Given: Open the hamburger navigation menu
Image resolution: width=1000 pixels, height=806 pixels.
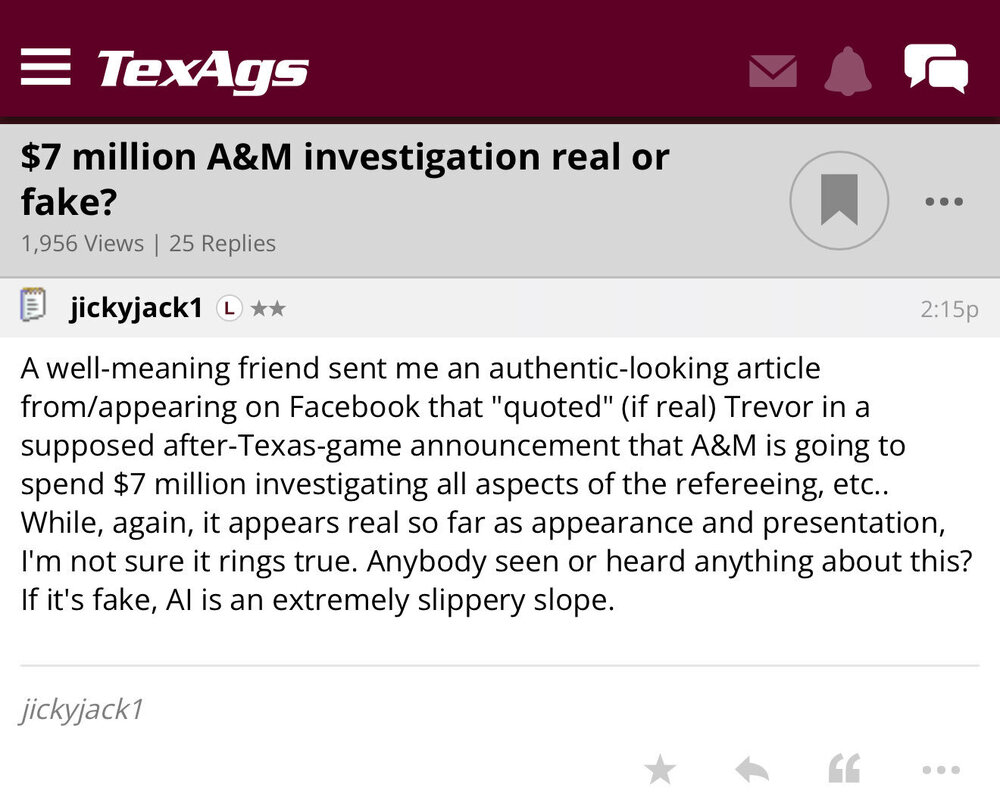Looking at the screenshot, I should pos(45,68).
